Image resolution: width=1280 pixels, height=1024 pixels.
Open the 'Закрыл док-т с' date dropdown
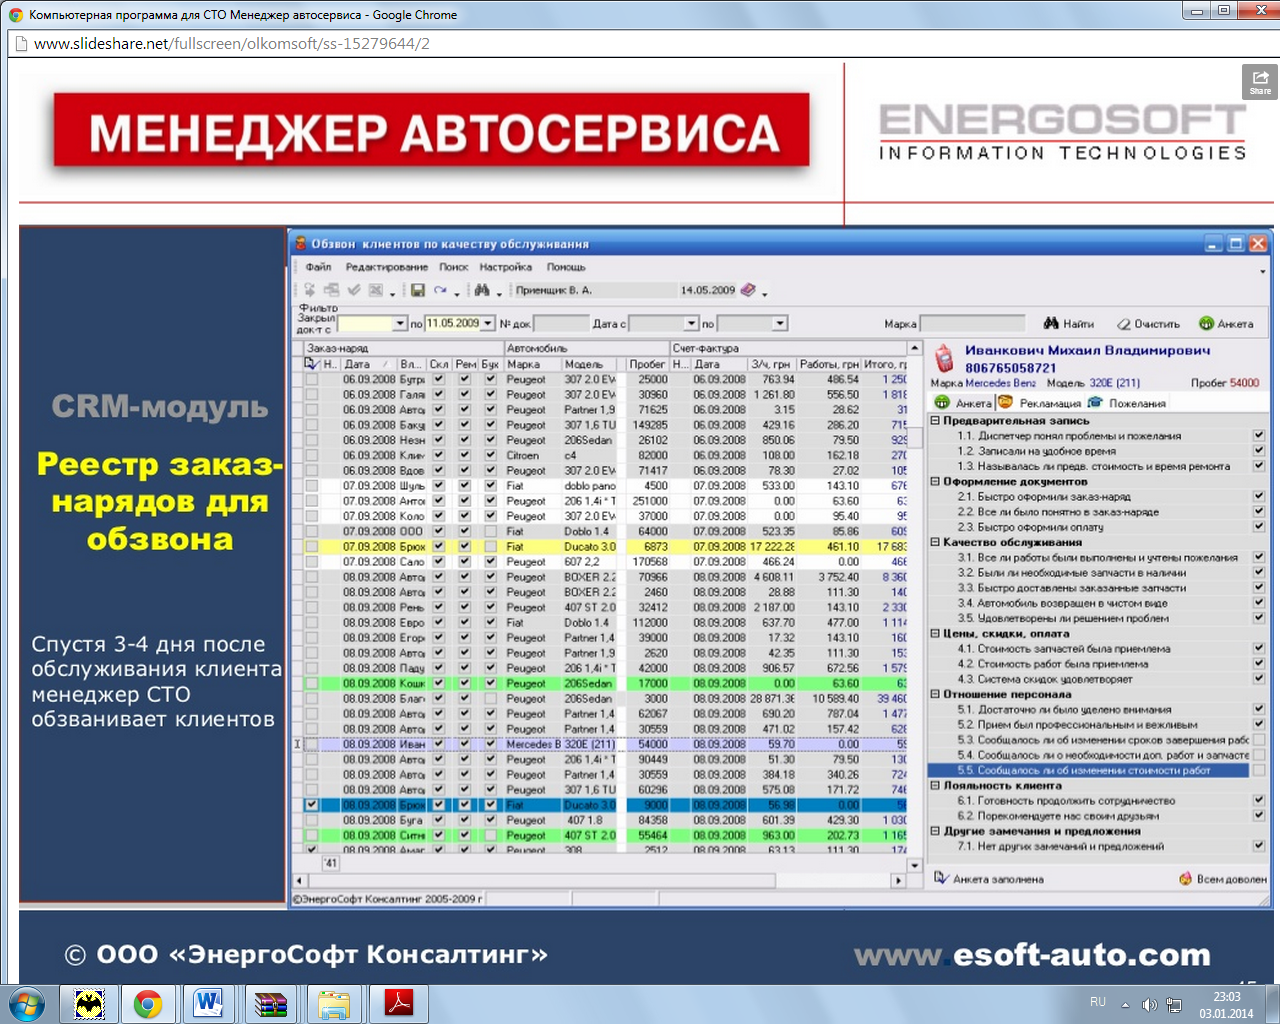coord(400,324)
